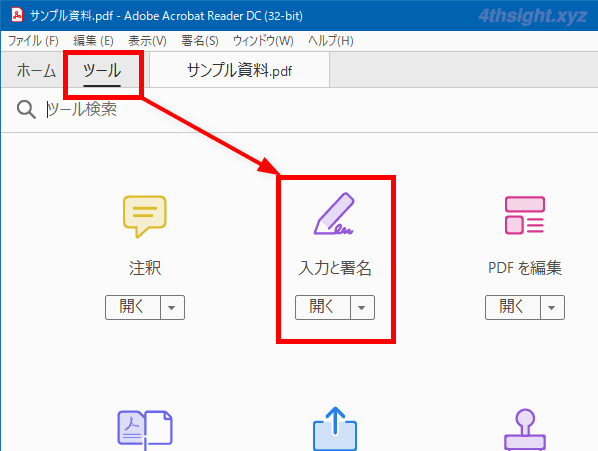598x451 pixels.
Task: Open the 署名(S) menu
Action: 200,40
